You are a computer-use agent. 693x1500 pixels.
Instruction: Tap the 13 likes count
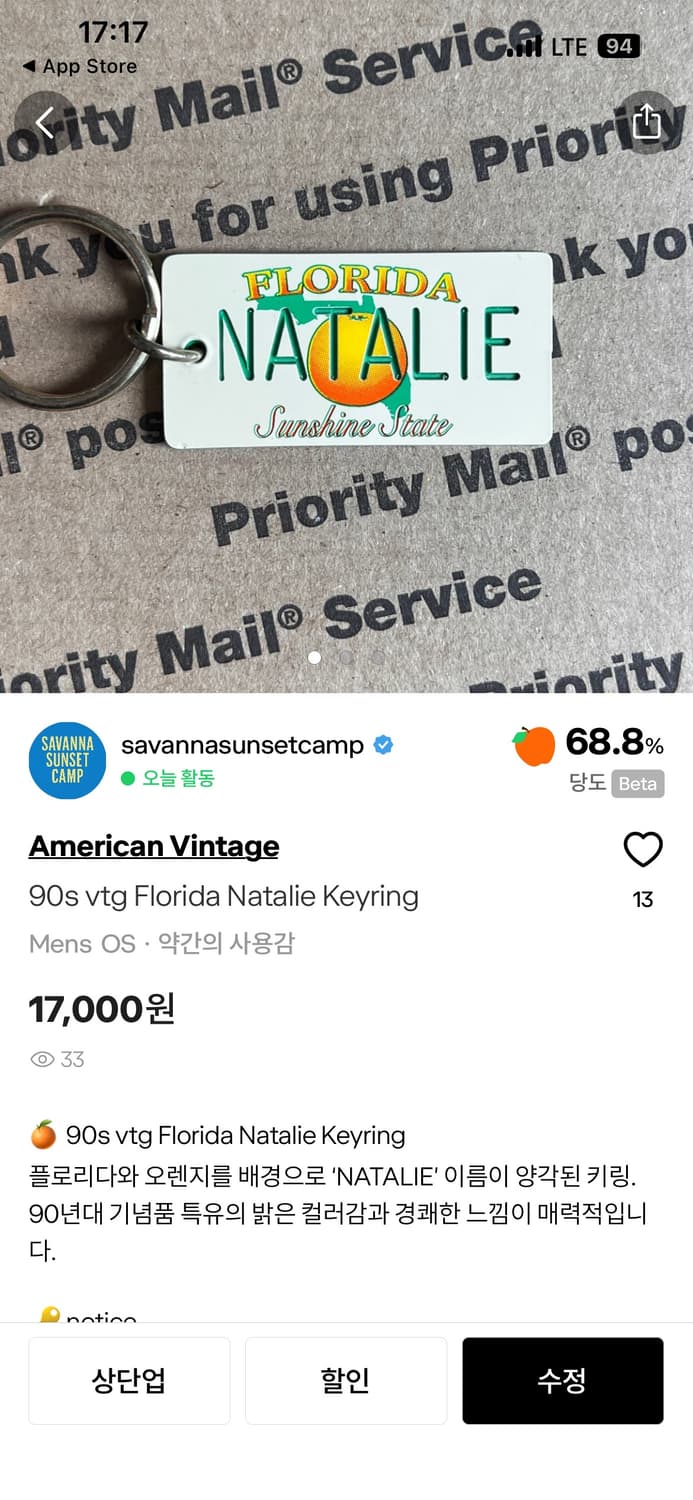click(643, 900)
